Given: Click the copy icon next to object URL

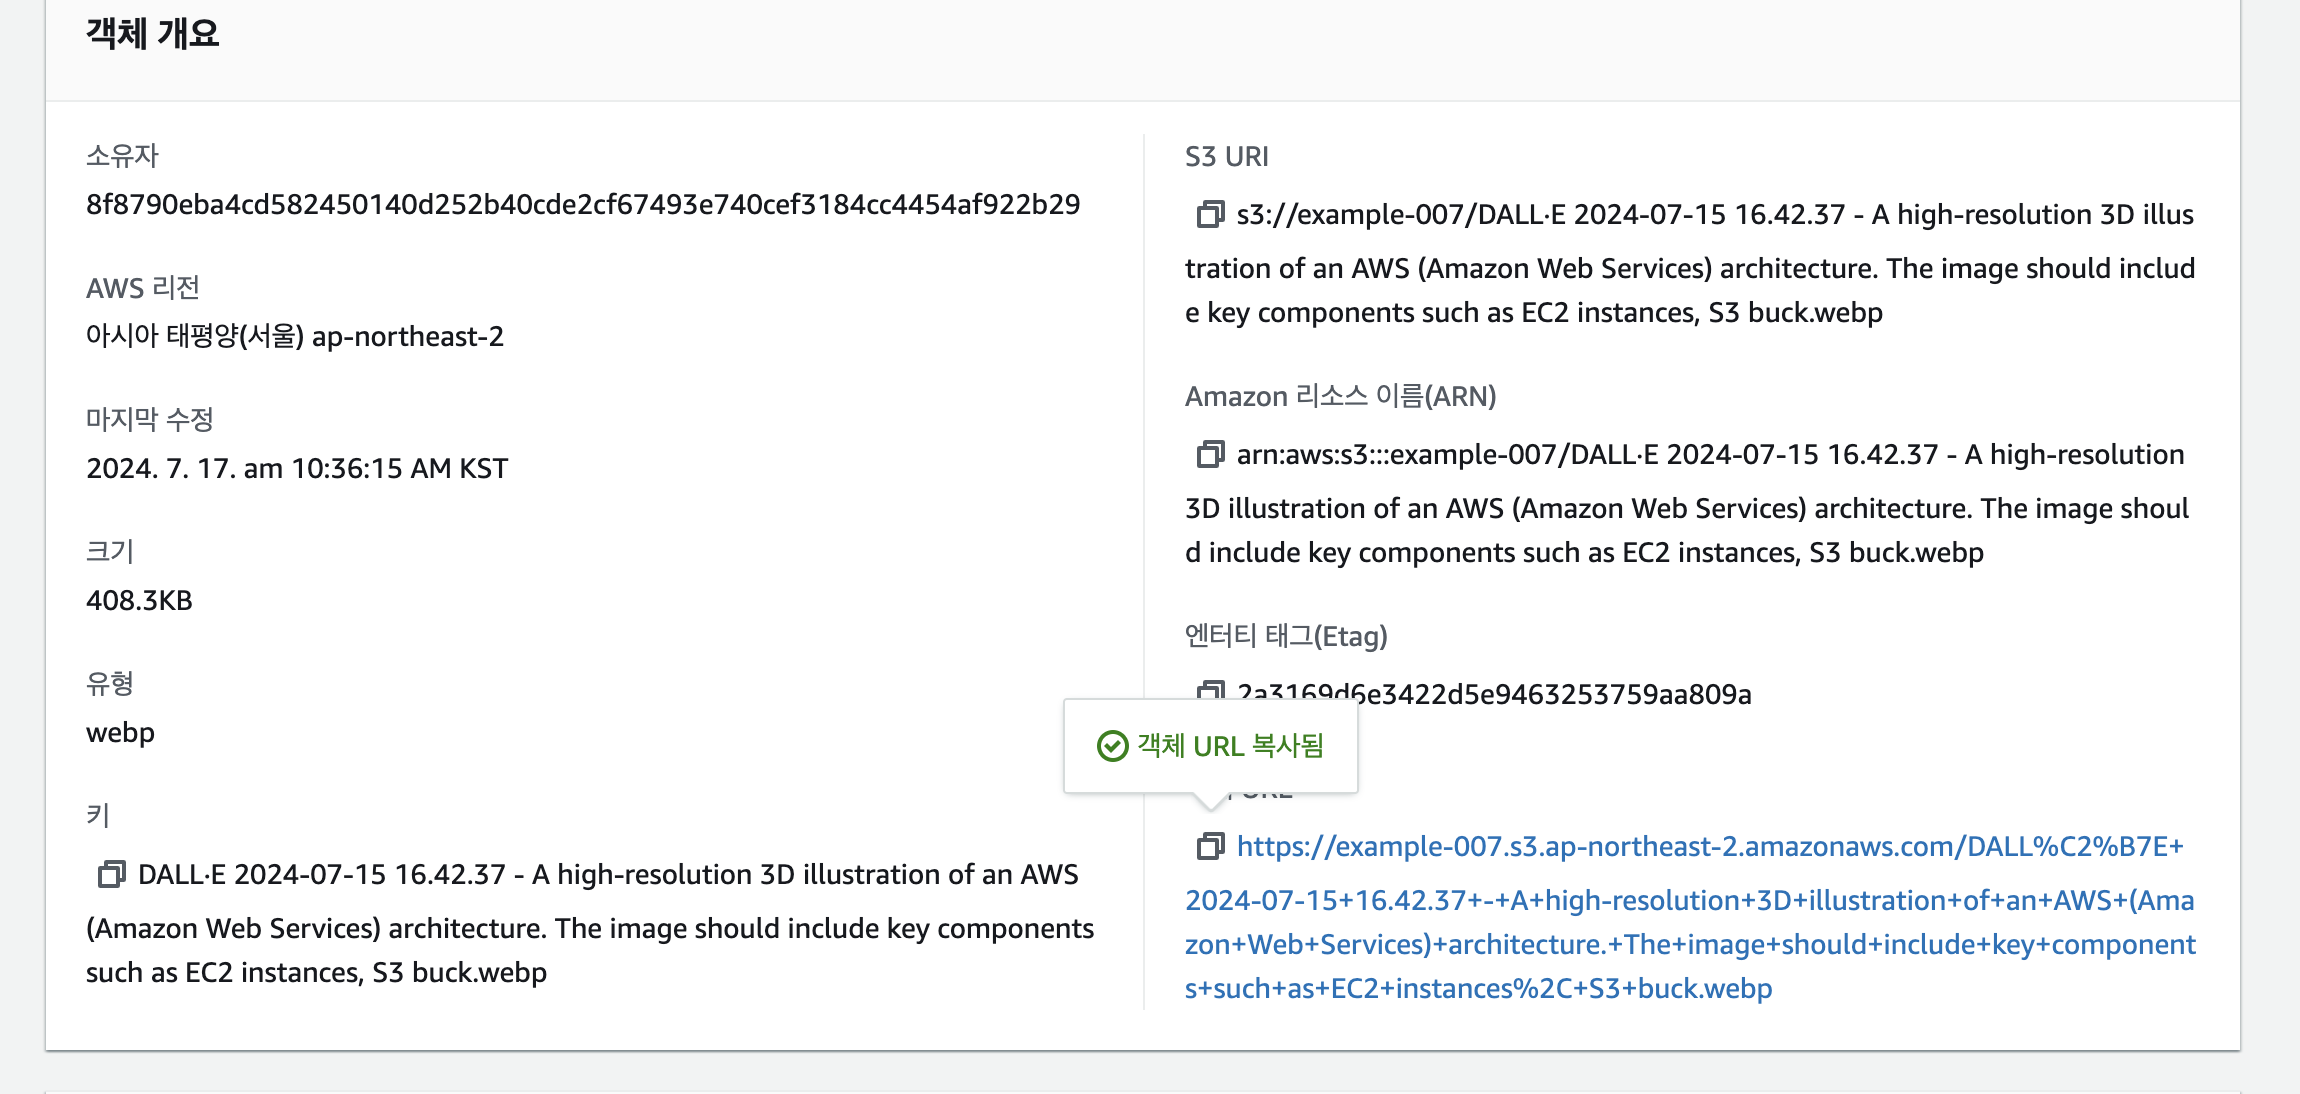Looking at the screenshot, I should click(x=1210, y=846).
